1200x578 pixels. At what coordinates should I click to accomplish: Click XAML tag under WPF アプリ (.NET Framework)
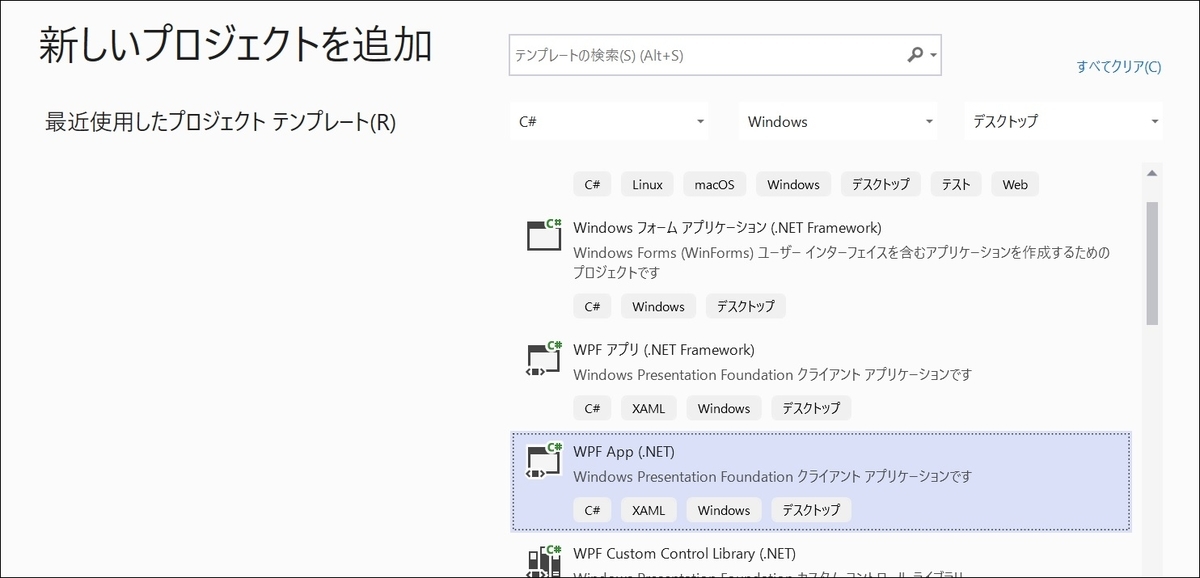649,408
